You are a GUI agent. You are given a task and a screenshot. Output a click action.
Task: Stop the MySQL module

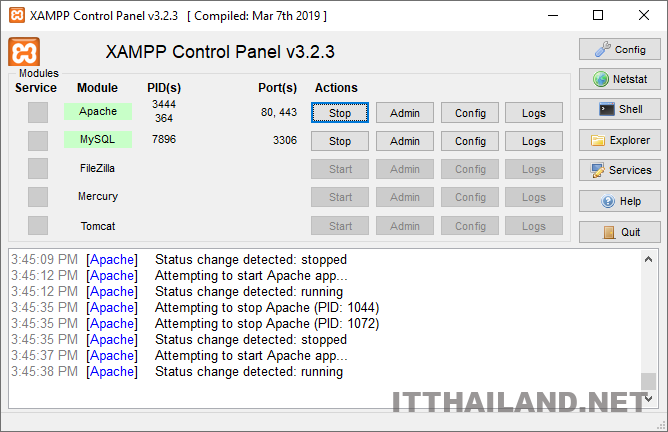(340, 141)
